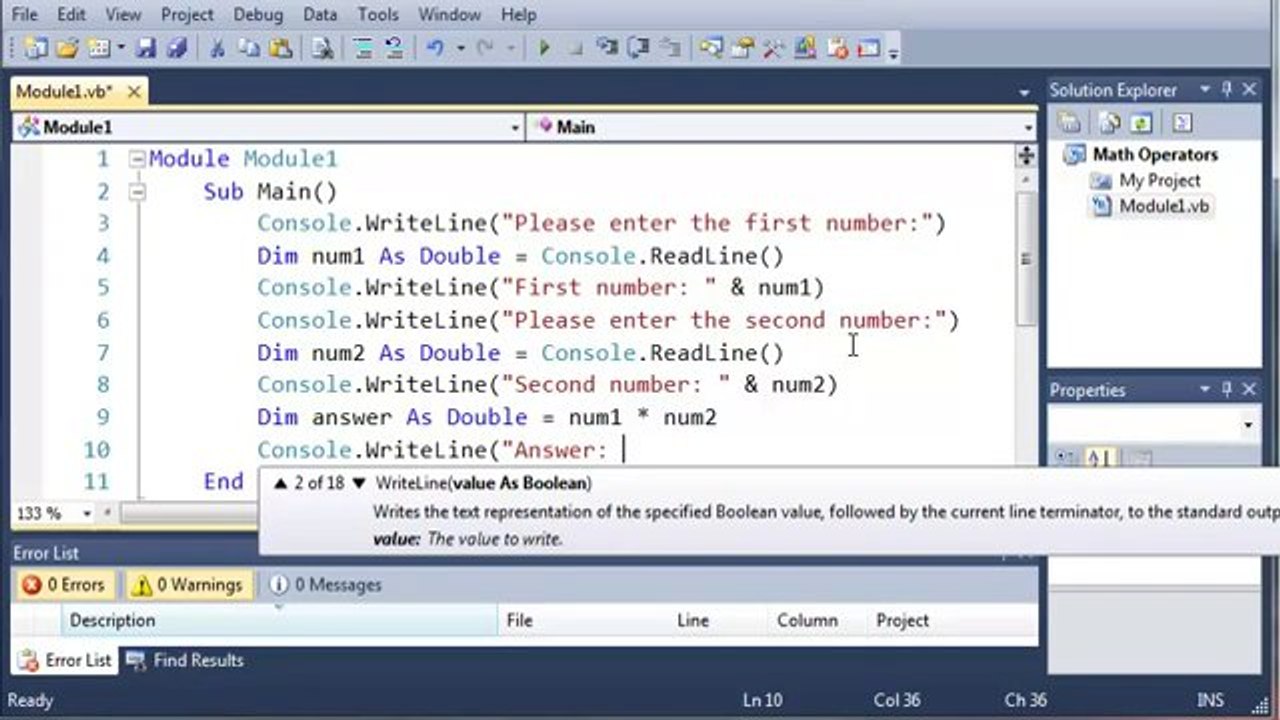This screenshot has width=1280, height=720.
Task: Open the Window menu
Action: click(449, 15)
